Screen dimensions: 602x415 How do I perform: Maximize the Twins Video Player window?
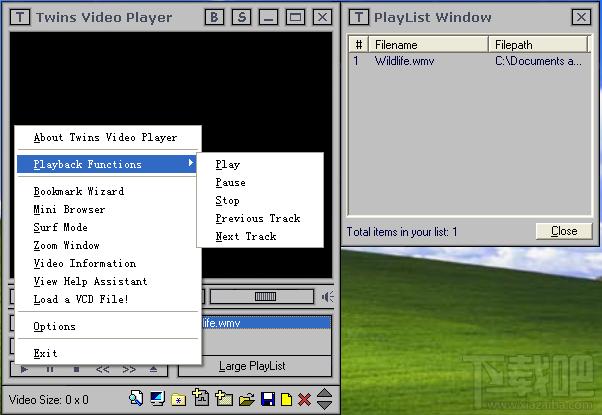click(x=295, y=17)
